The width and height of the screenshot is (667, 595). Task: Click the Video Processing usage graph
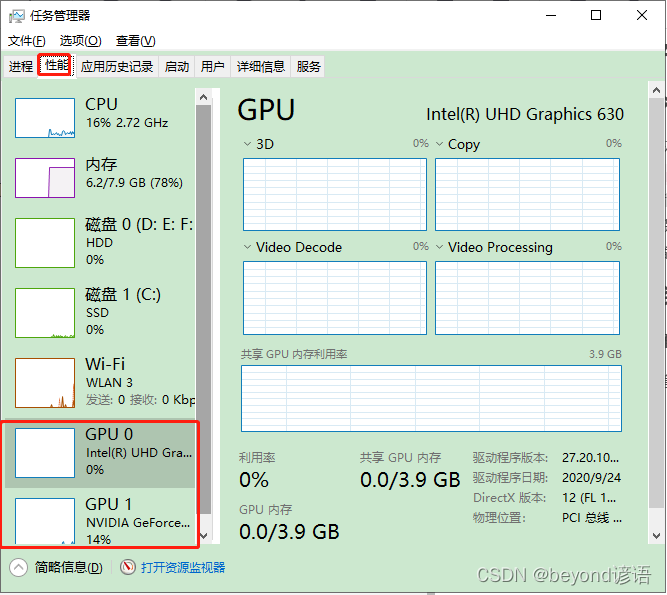click(x=527, y=298)
